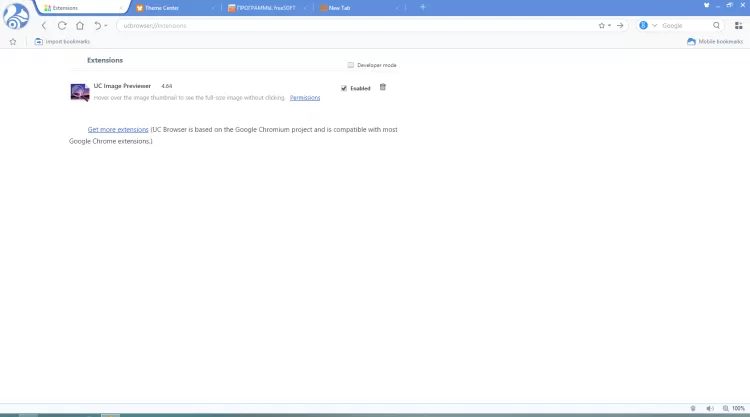Image resolution: width=750 pixels, height=417 pixels.
Task: Select the UC Image Previewer name text
Action: click(x=122, y=86)
